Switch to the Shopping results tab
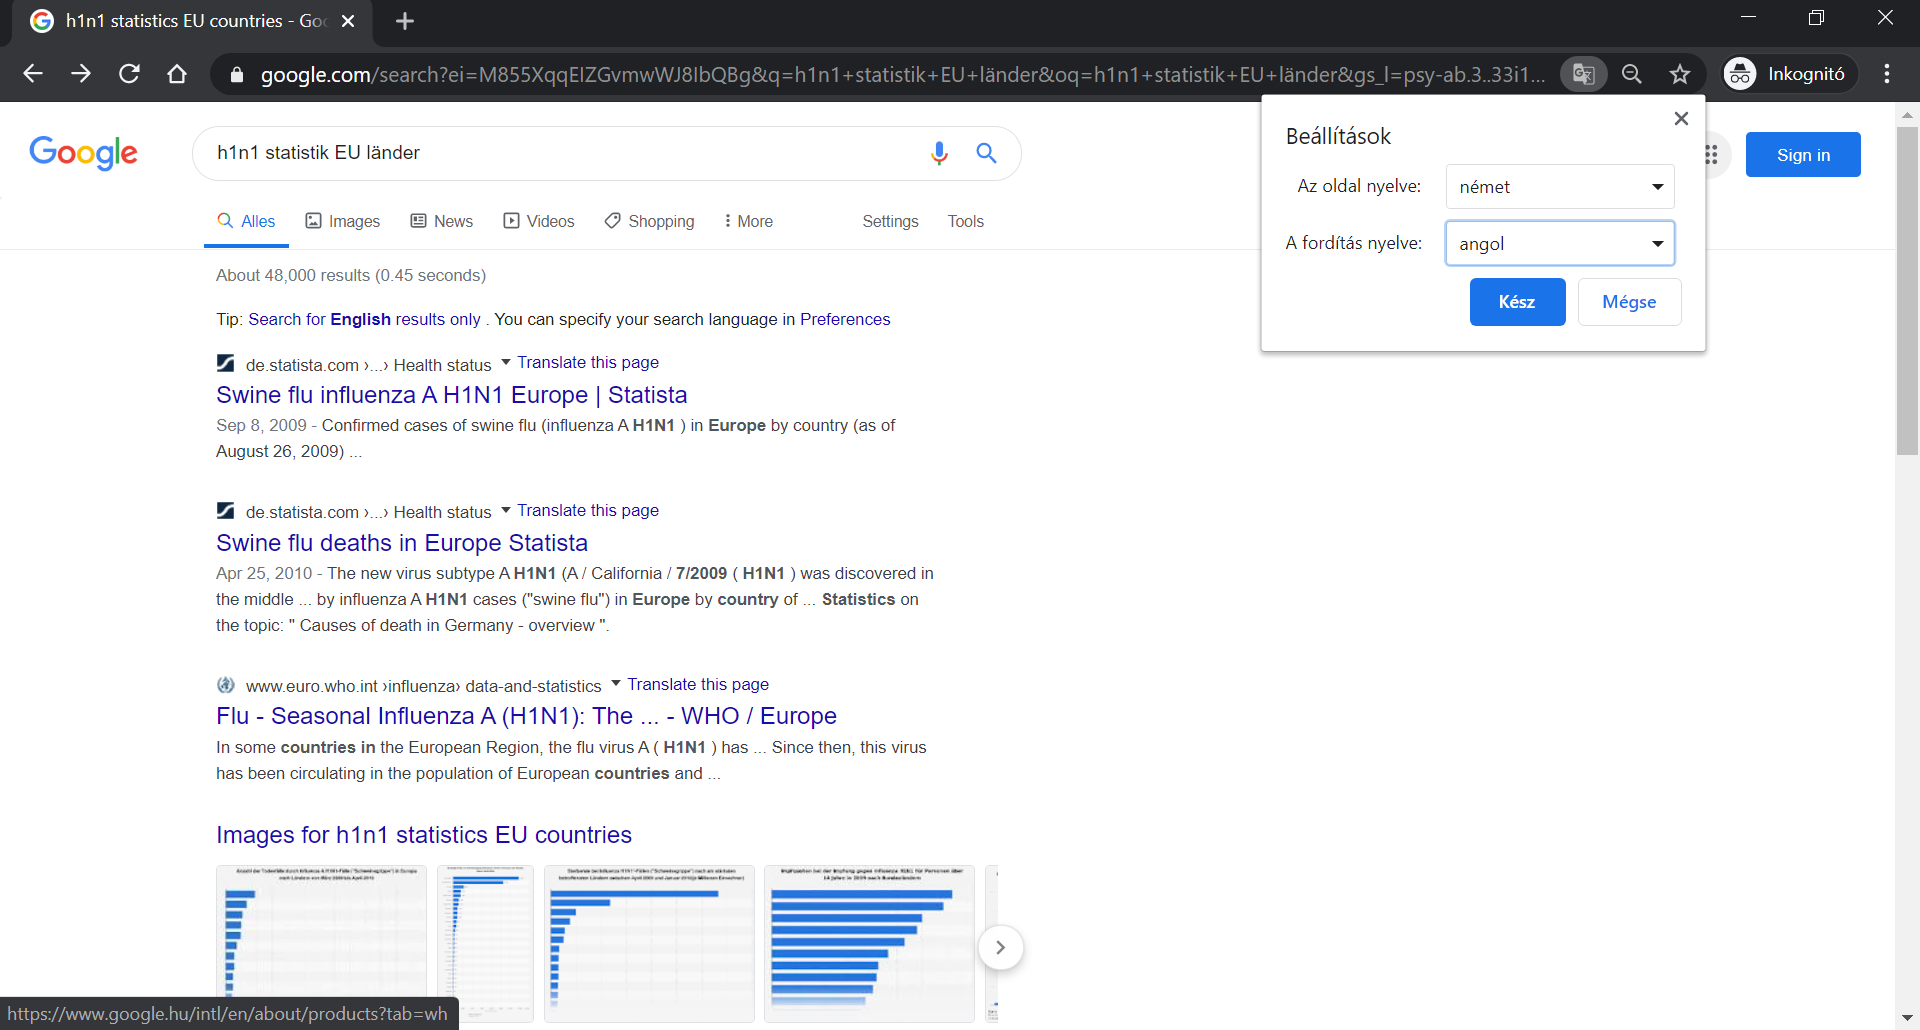1920x1030 pixels. (x=649, y=222)
